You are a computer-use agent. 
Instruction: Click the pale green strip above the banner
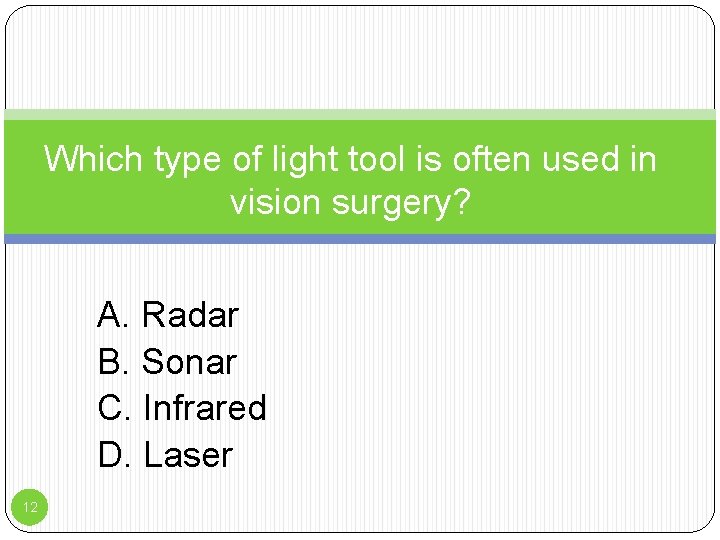tap(360, 114)
